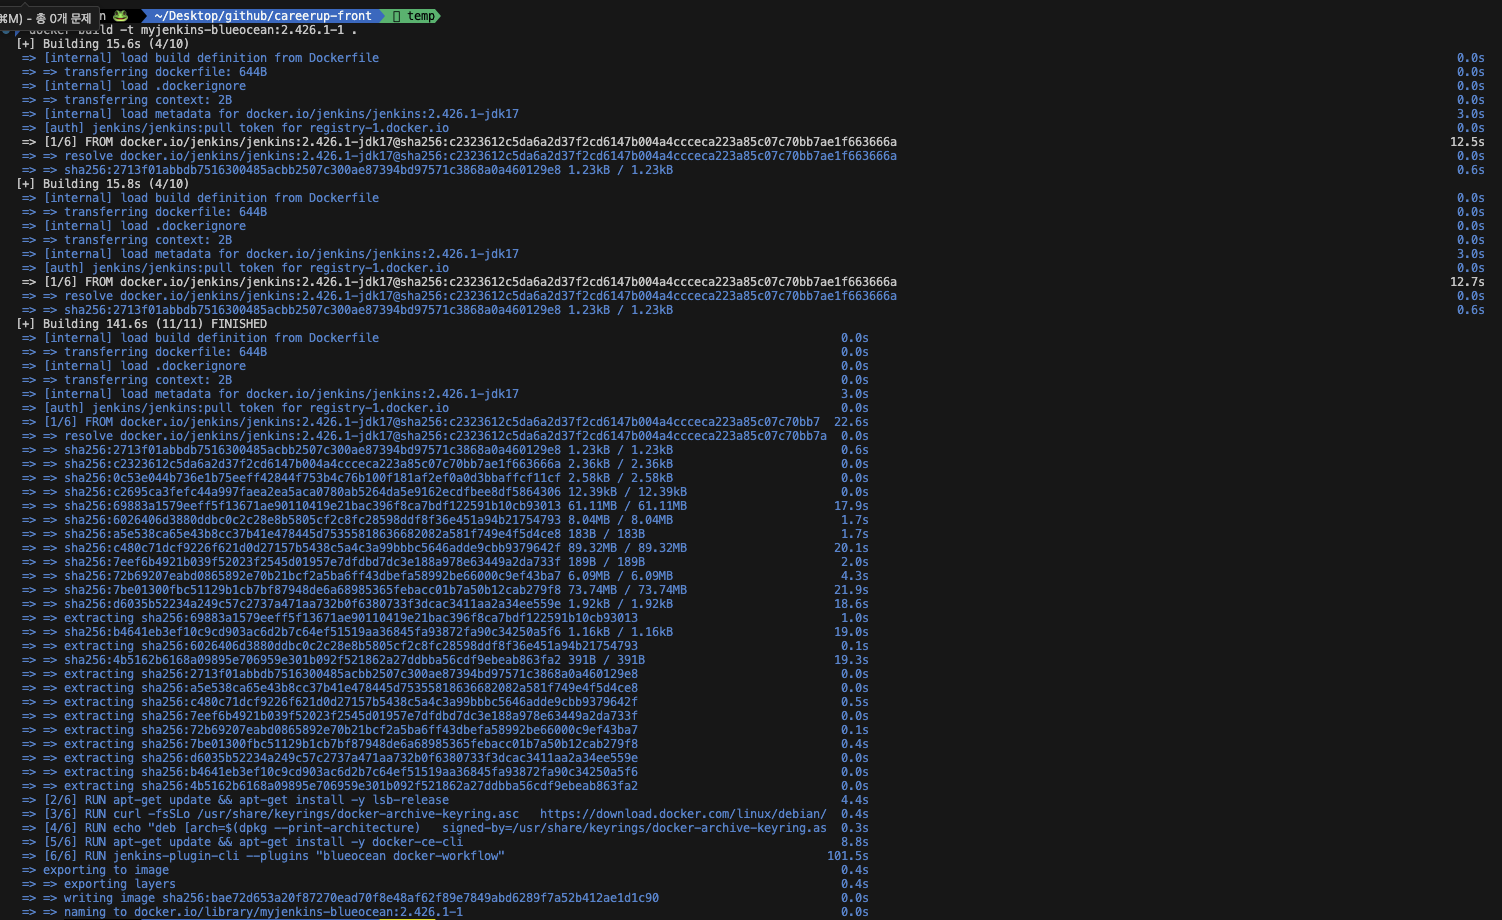Click the frog emoji in the prompt
This screenshot has width=1502, height=920.
[121, 16]
